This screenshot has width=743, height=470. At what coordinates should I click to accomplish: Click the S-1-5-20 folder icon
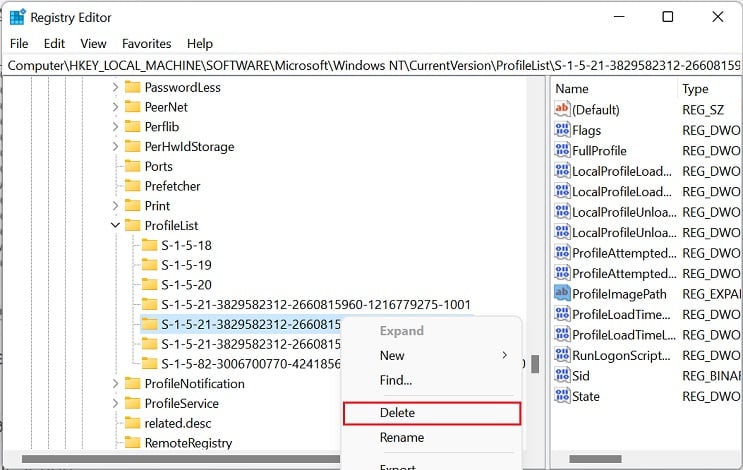click(149, 285)
